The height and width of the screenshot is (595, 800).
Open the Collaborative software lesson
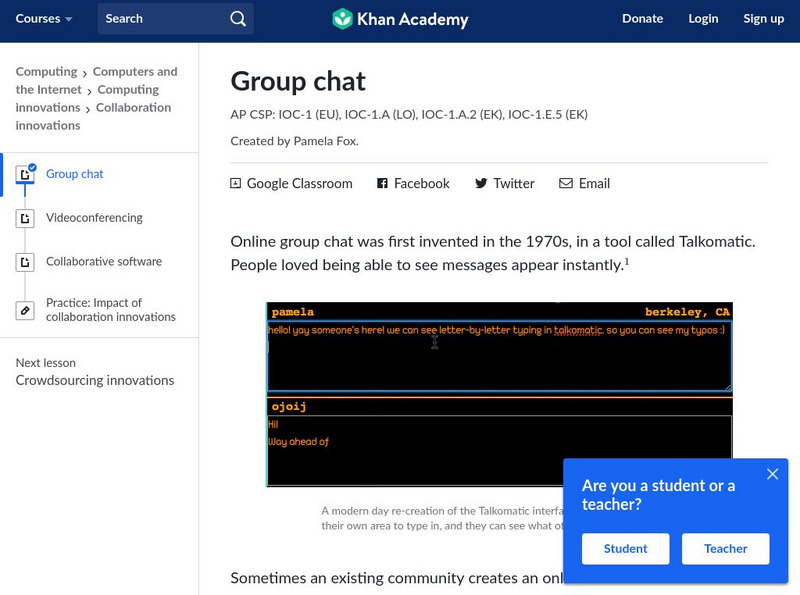point(104,261)
